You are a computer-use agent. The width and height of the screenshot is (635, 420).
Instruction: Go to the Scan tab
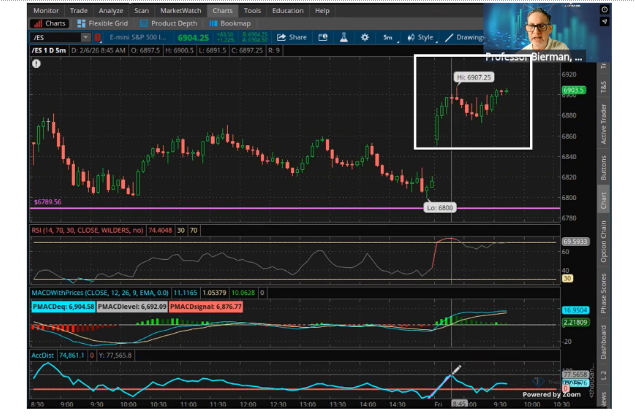point(141,11)
